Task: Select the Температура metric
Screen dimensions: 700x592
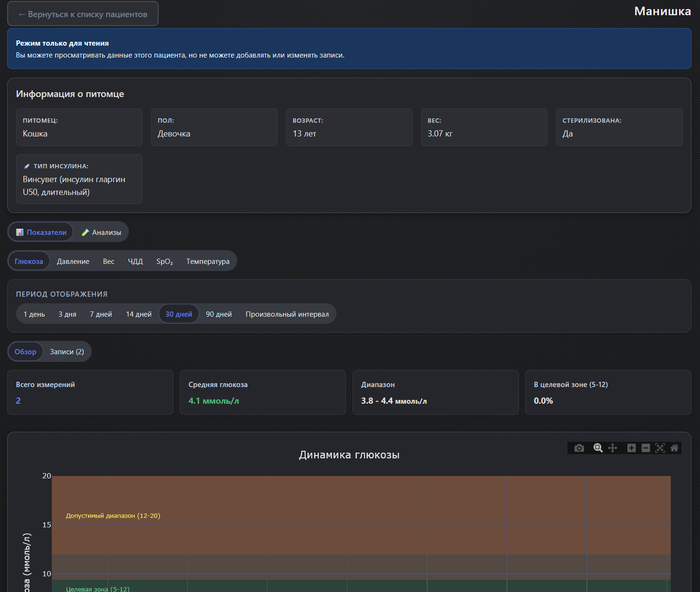Action: (x=208, y=261)
